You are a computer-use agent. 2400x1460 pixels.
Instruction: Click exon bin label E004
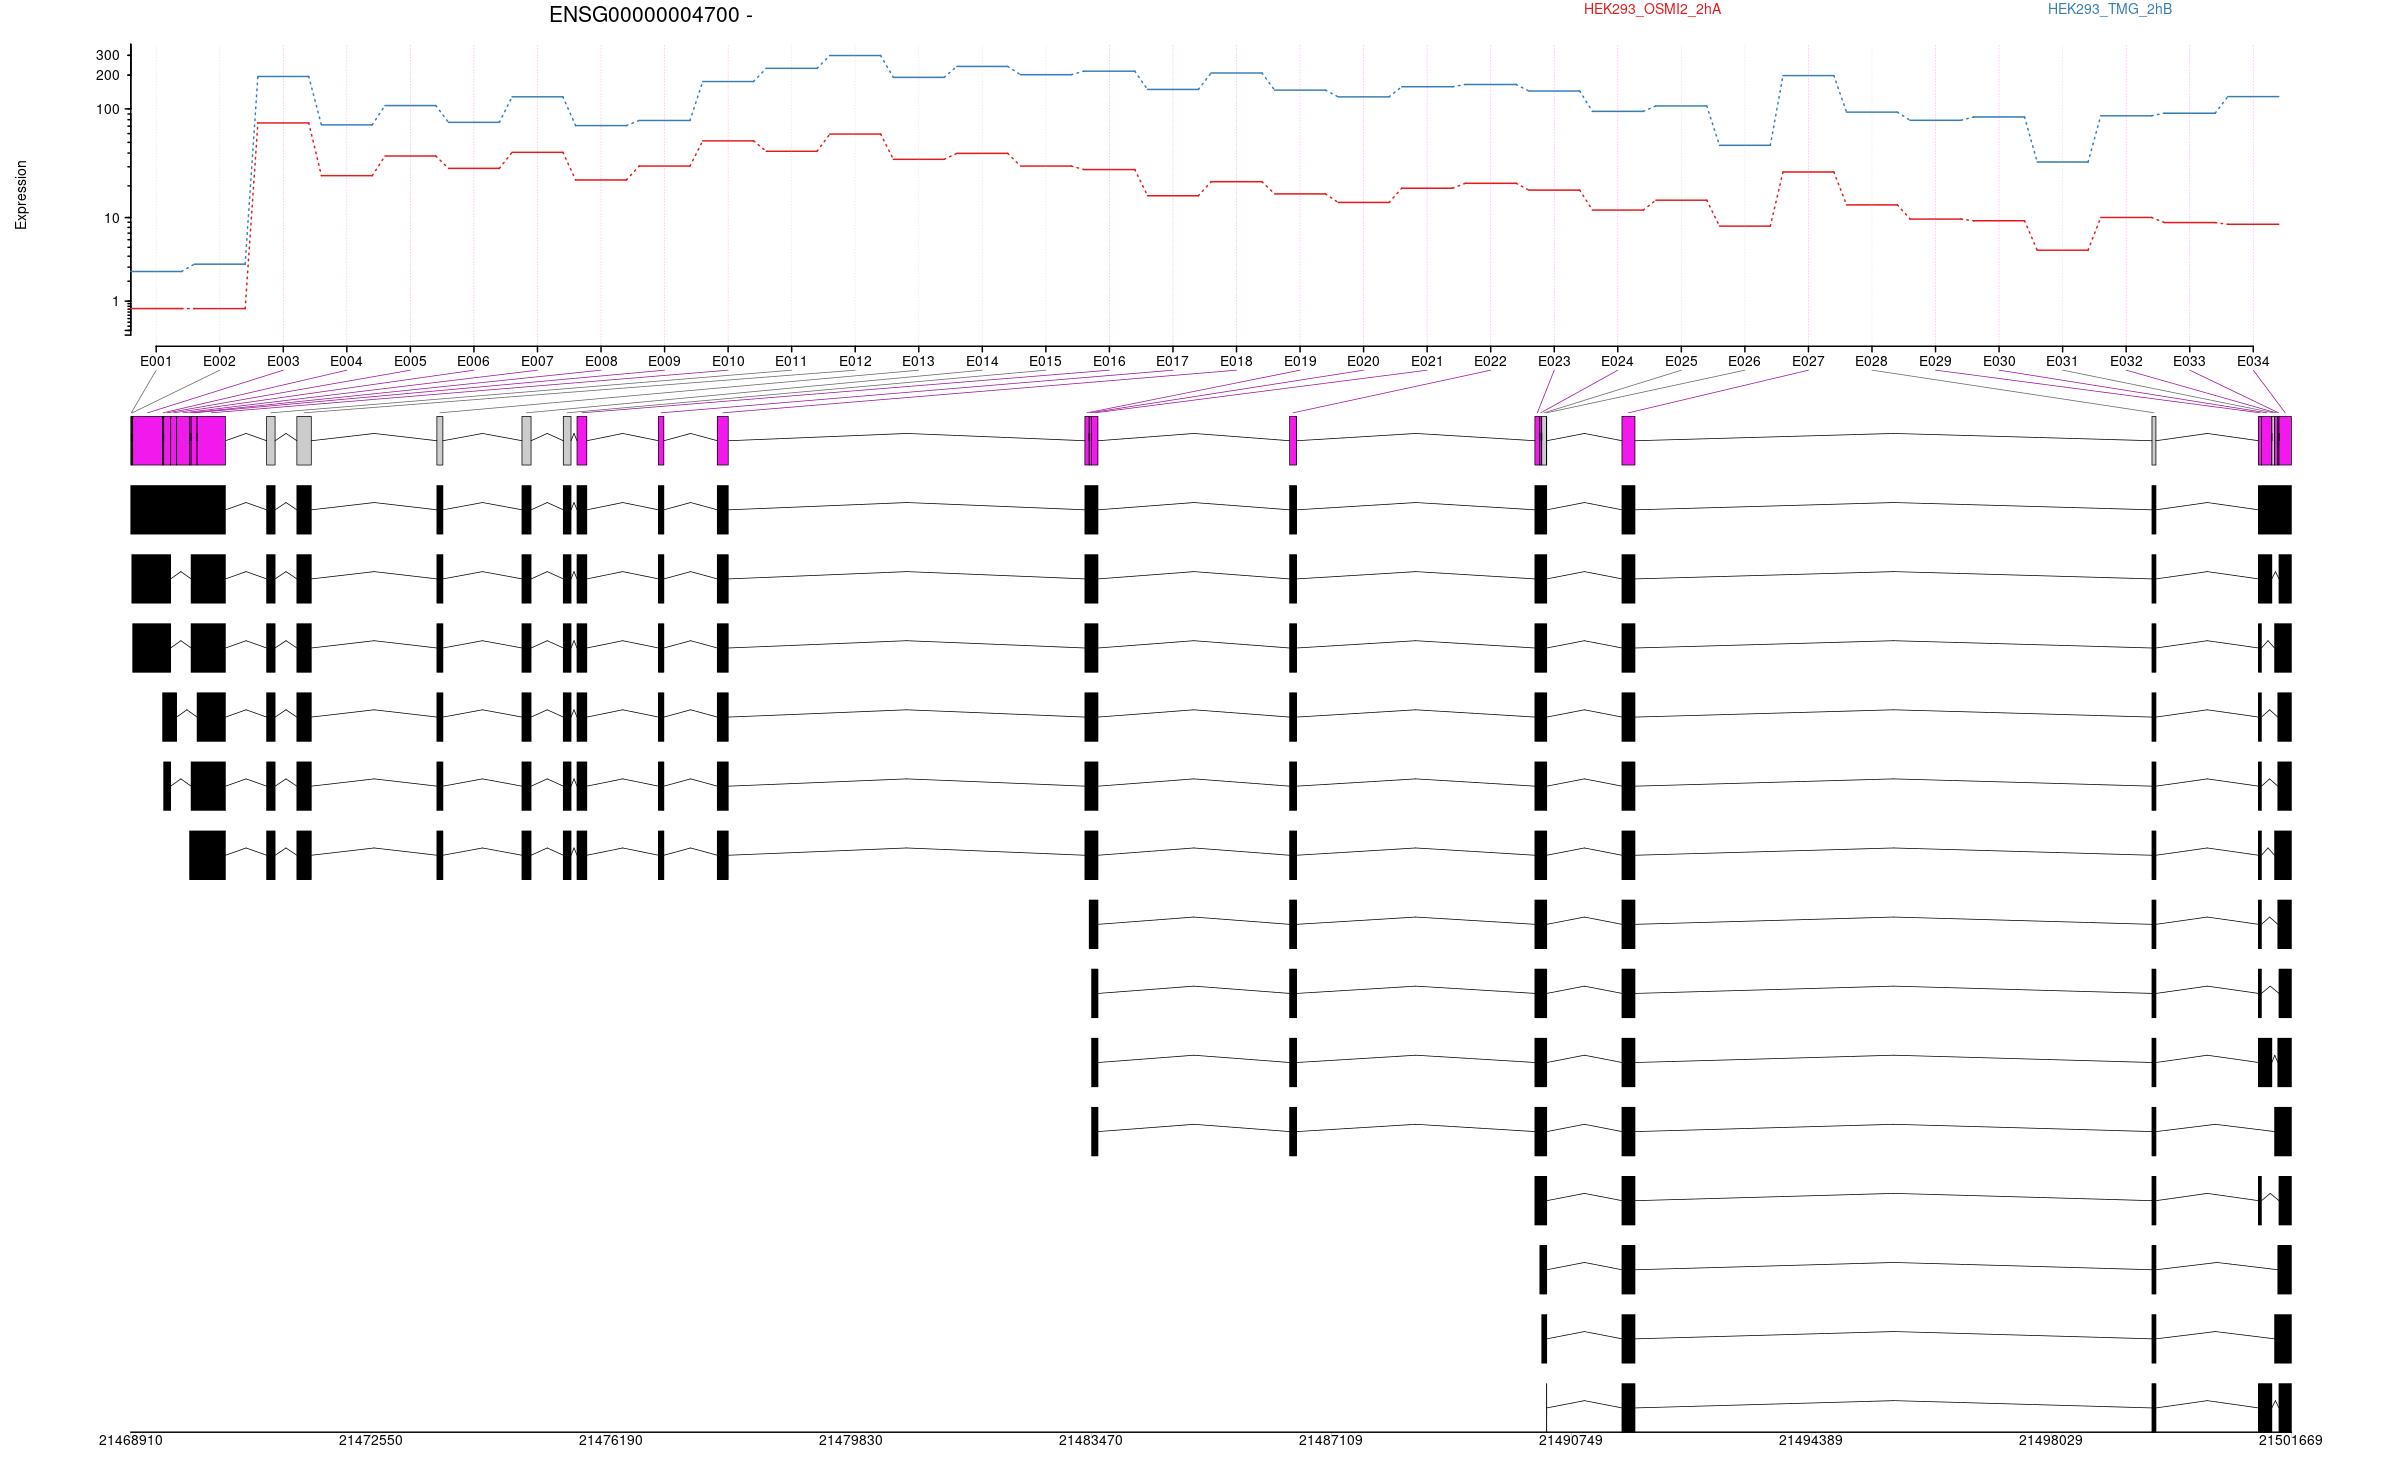click(x=346, y=361)
